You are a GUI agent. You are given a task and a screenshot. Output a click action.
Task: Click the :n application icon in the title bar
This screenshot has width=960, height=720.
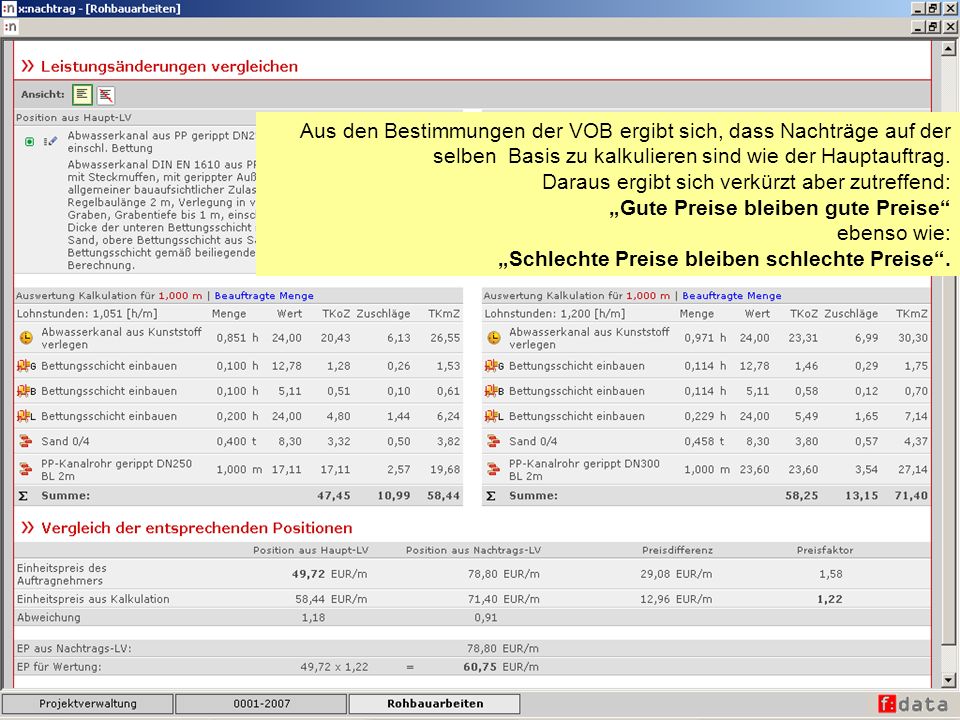[x=9, y=9]
